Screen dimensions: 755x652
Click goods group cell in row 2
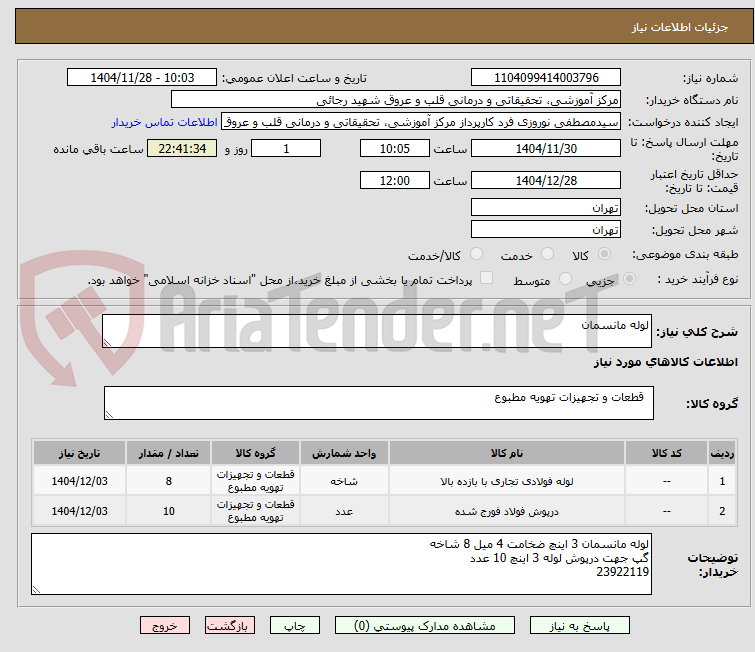point(255,511)
